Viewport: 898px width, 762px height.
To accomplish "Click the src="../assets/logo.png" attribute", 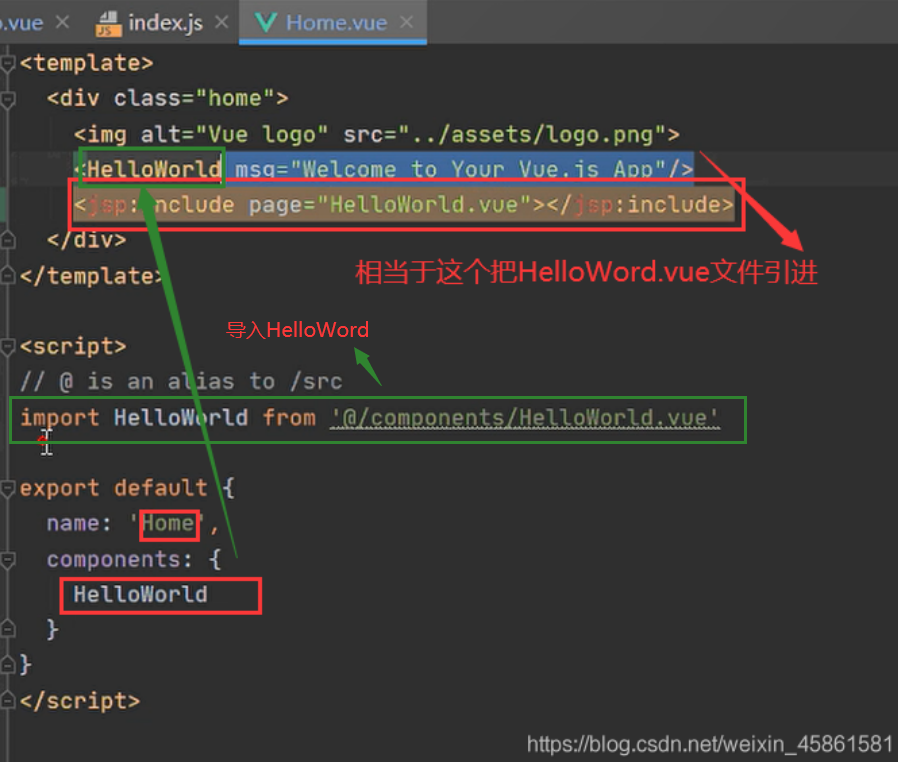I will point(504,135).
